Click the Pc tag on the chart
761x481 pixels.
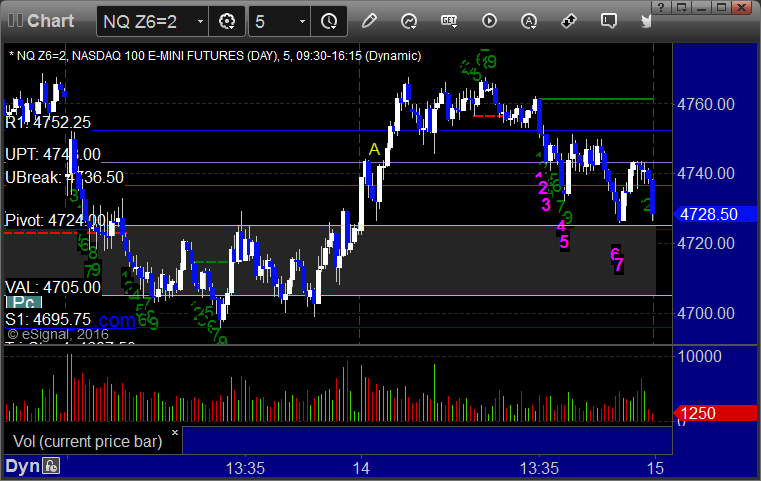tap(24, 302)
